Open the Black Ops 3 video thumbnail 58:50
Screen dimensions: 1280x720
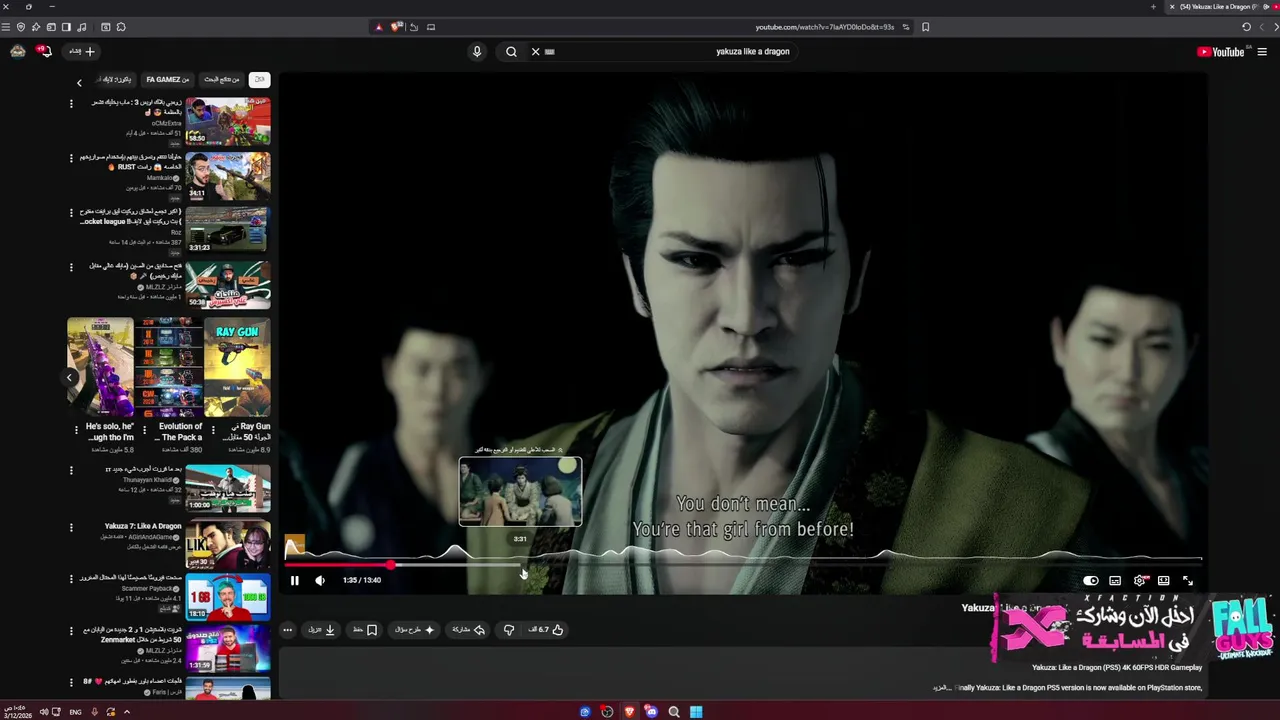(228, 121)
